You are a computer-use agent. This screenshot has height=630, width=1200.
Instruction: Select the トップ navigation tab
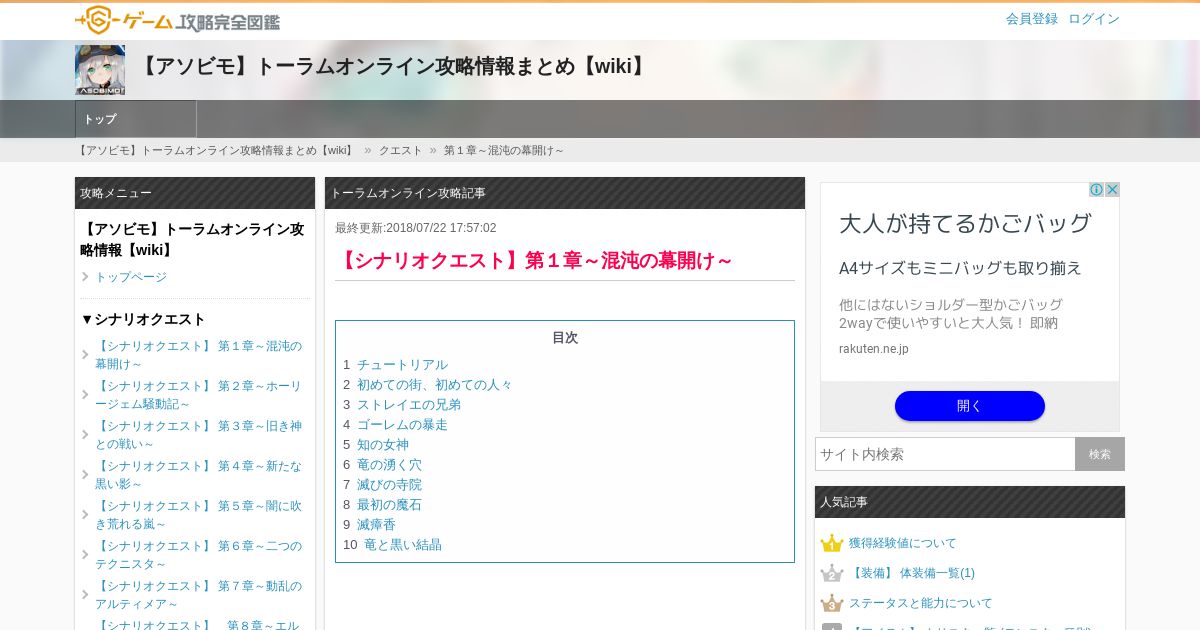(136, 119)
